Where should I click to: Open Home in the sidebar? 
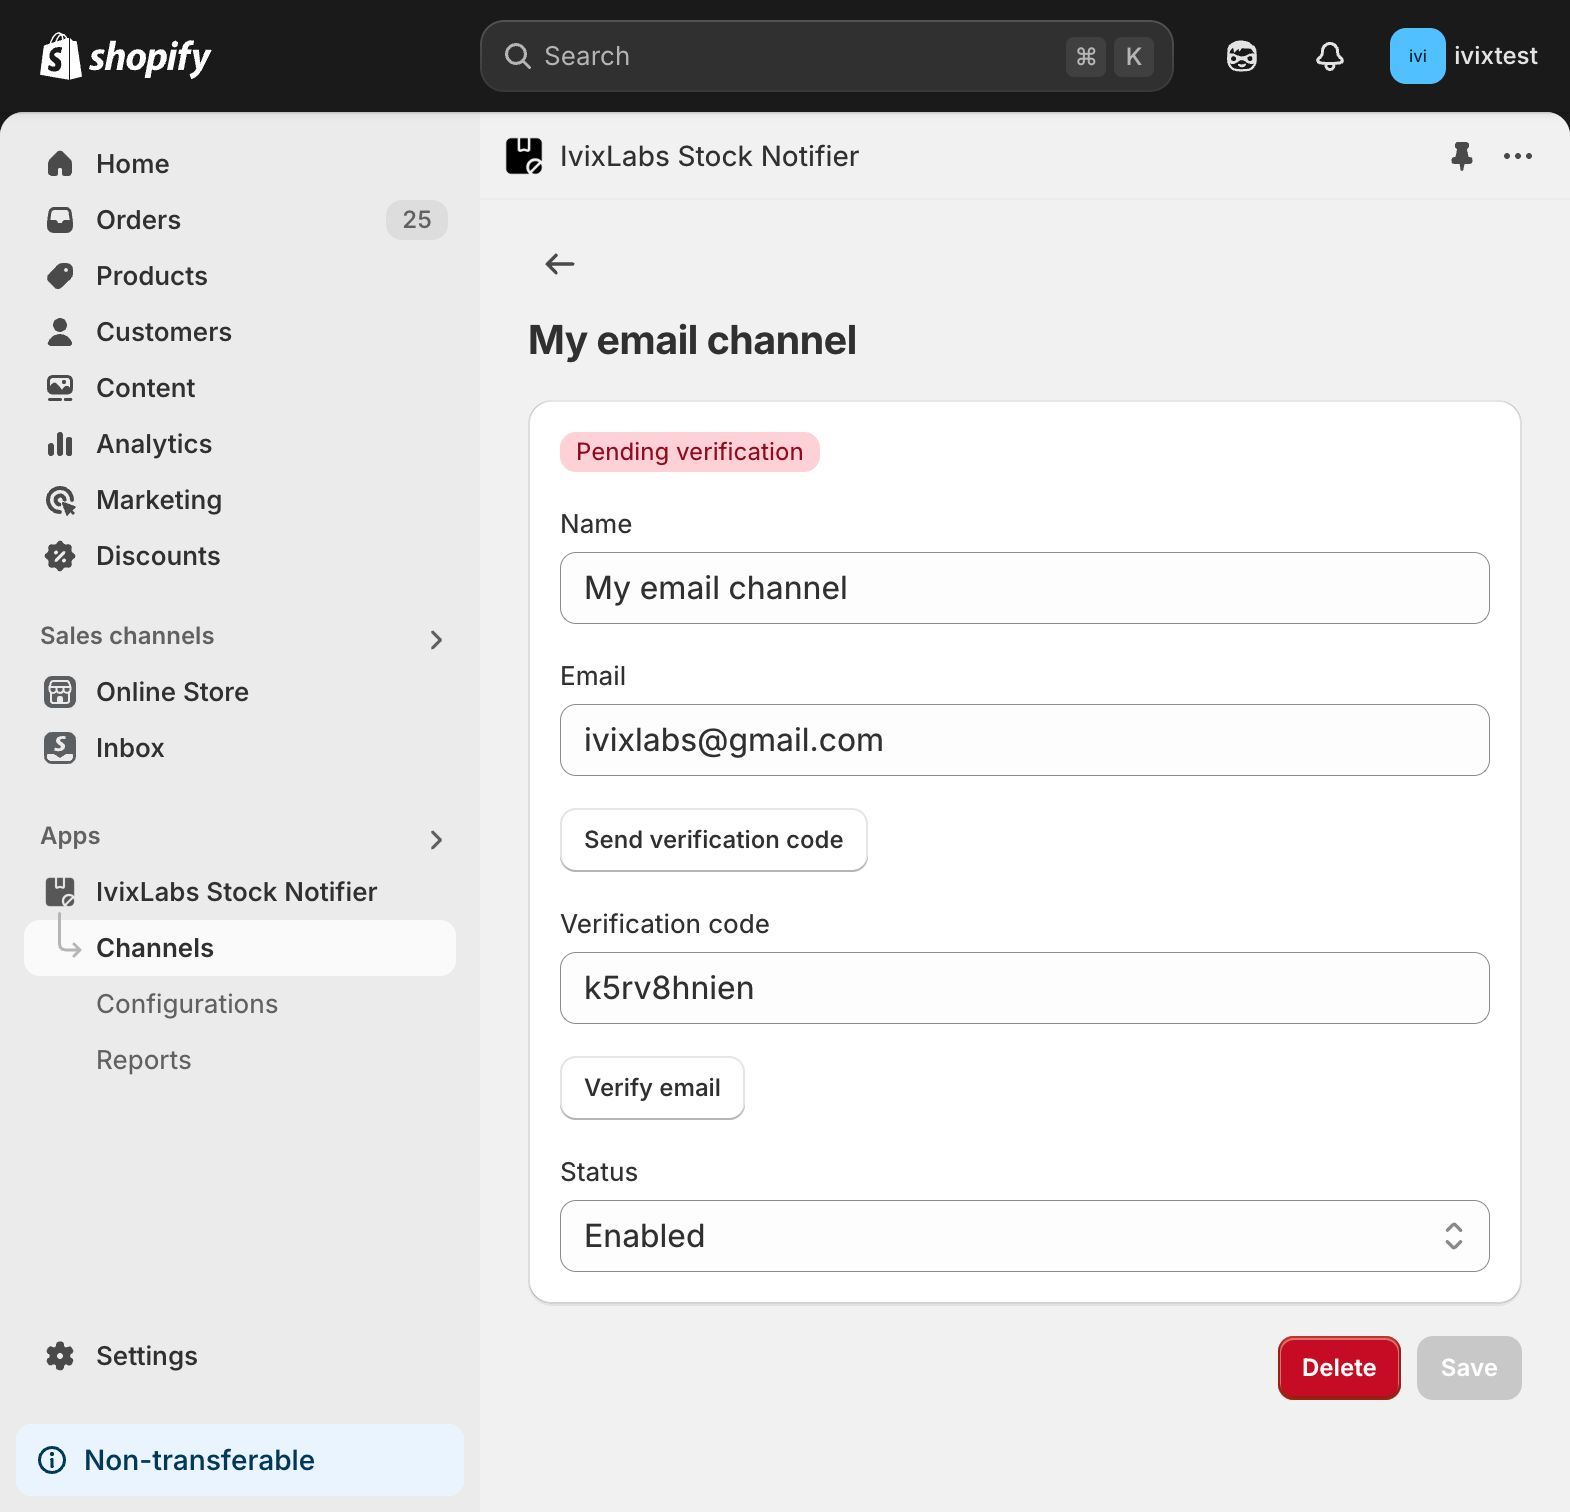point(240,164)
